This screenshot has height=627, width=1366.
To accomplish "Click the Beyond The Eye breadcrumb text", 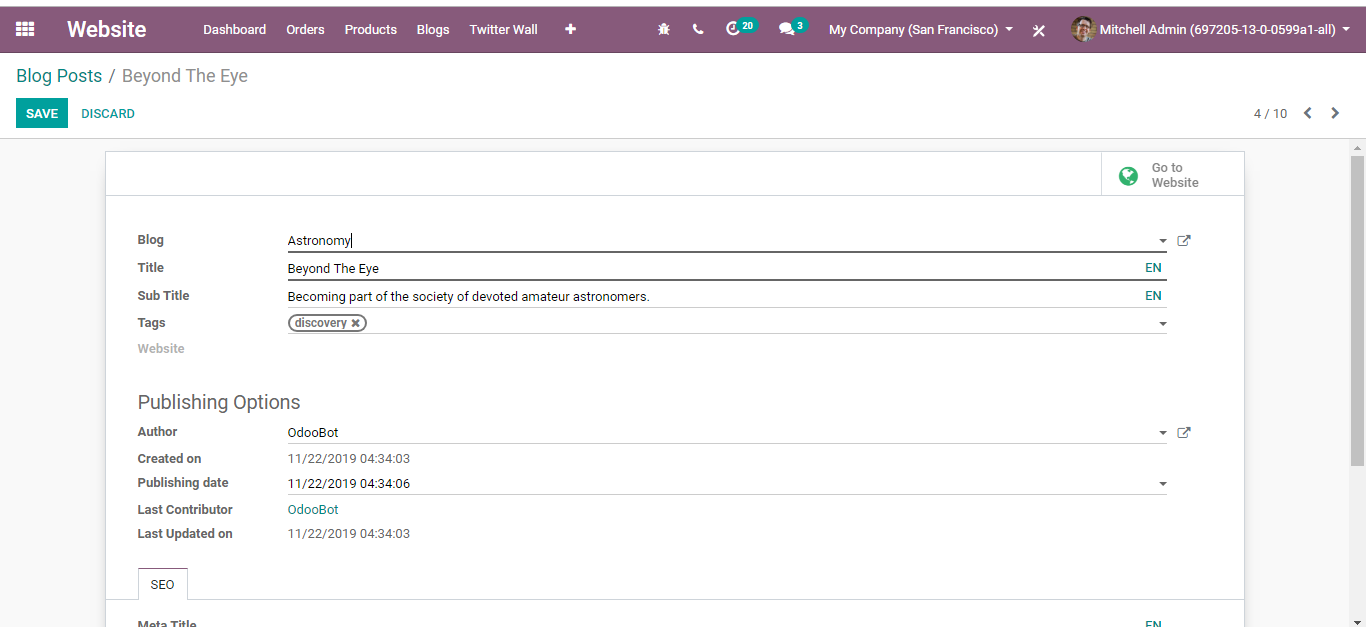I will point(185,76).
